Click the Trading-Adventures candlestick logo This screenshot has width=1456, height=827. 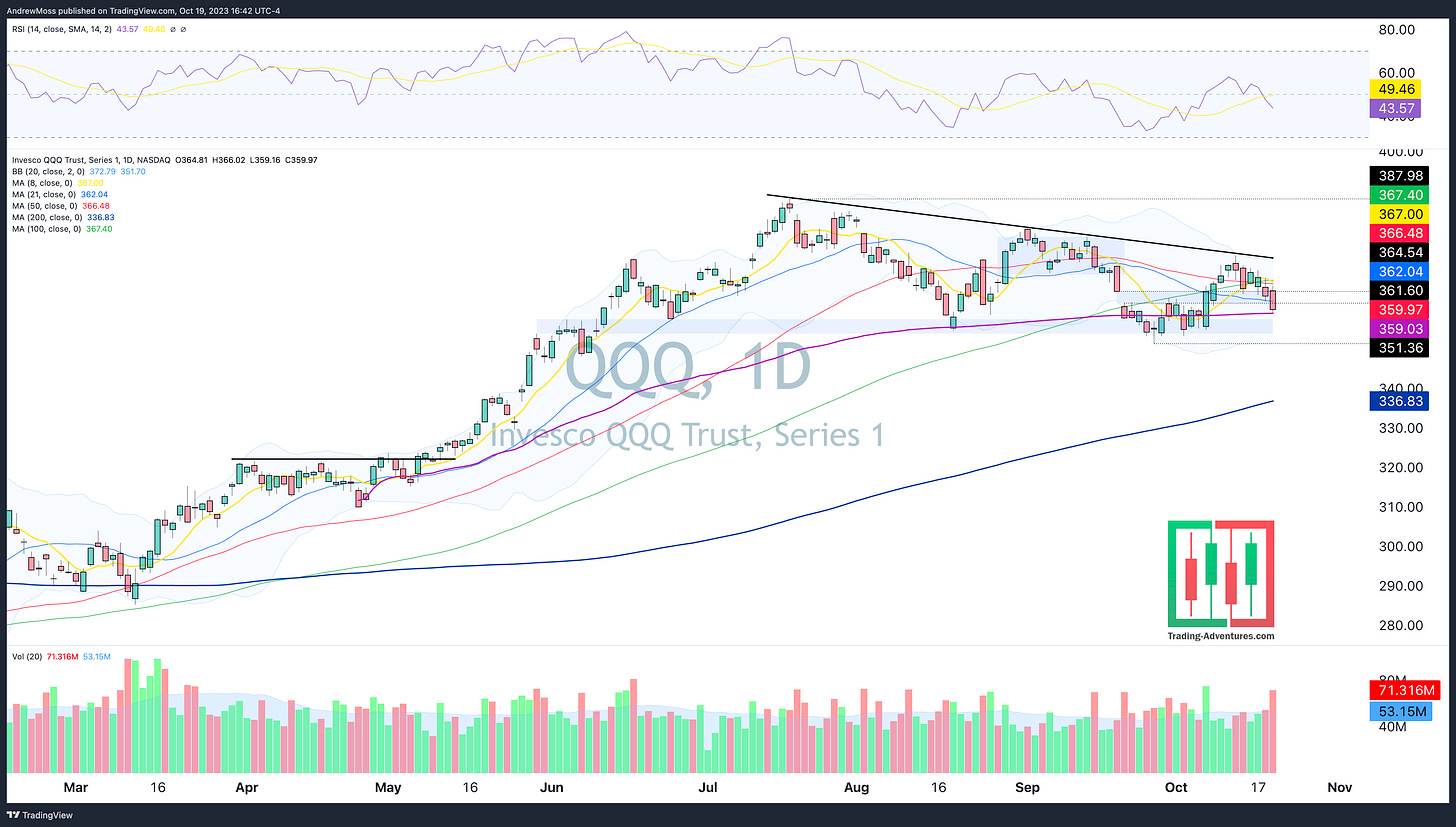tap(1221, 573)
